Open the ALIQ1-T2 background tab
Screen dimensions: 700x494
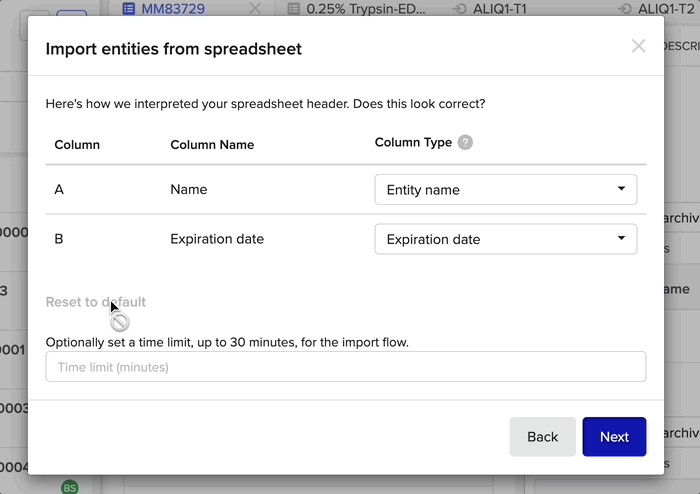click(x=666, y=8)
